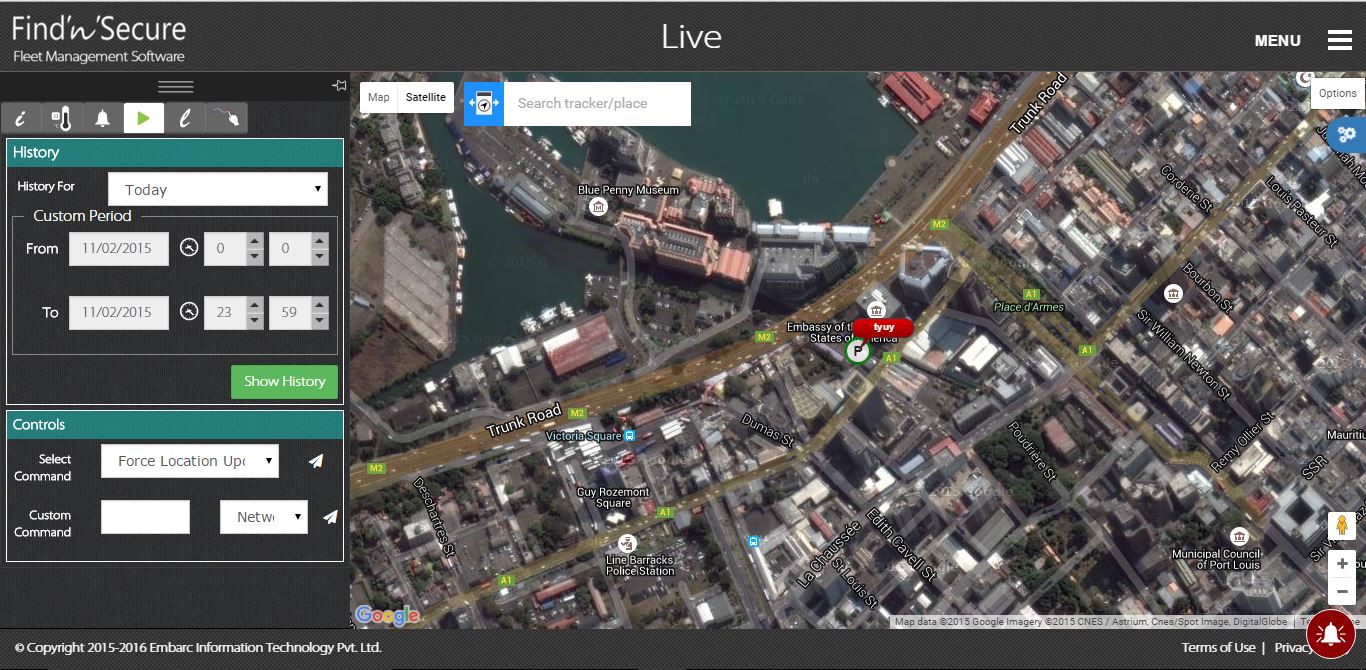Click the Custom Command text field
This screenshot has width=1366, height=670.
pyautogui.click(x=145, y=517)
